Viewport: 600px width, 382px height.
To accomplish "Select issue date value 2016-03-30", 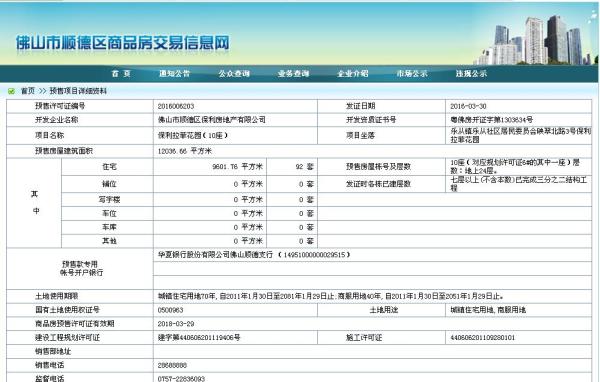I will click(468, 106).
